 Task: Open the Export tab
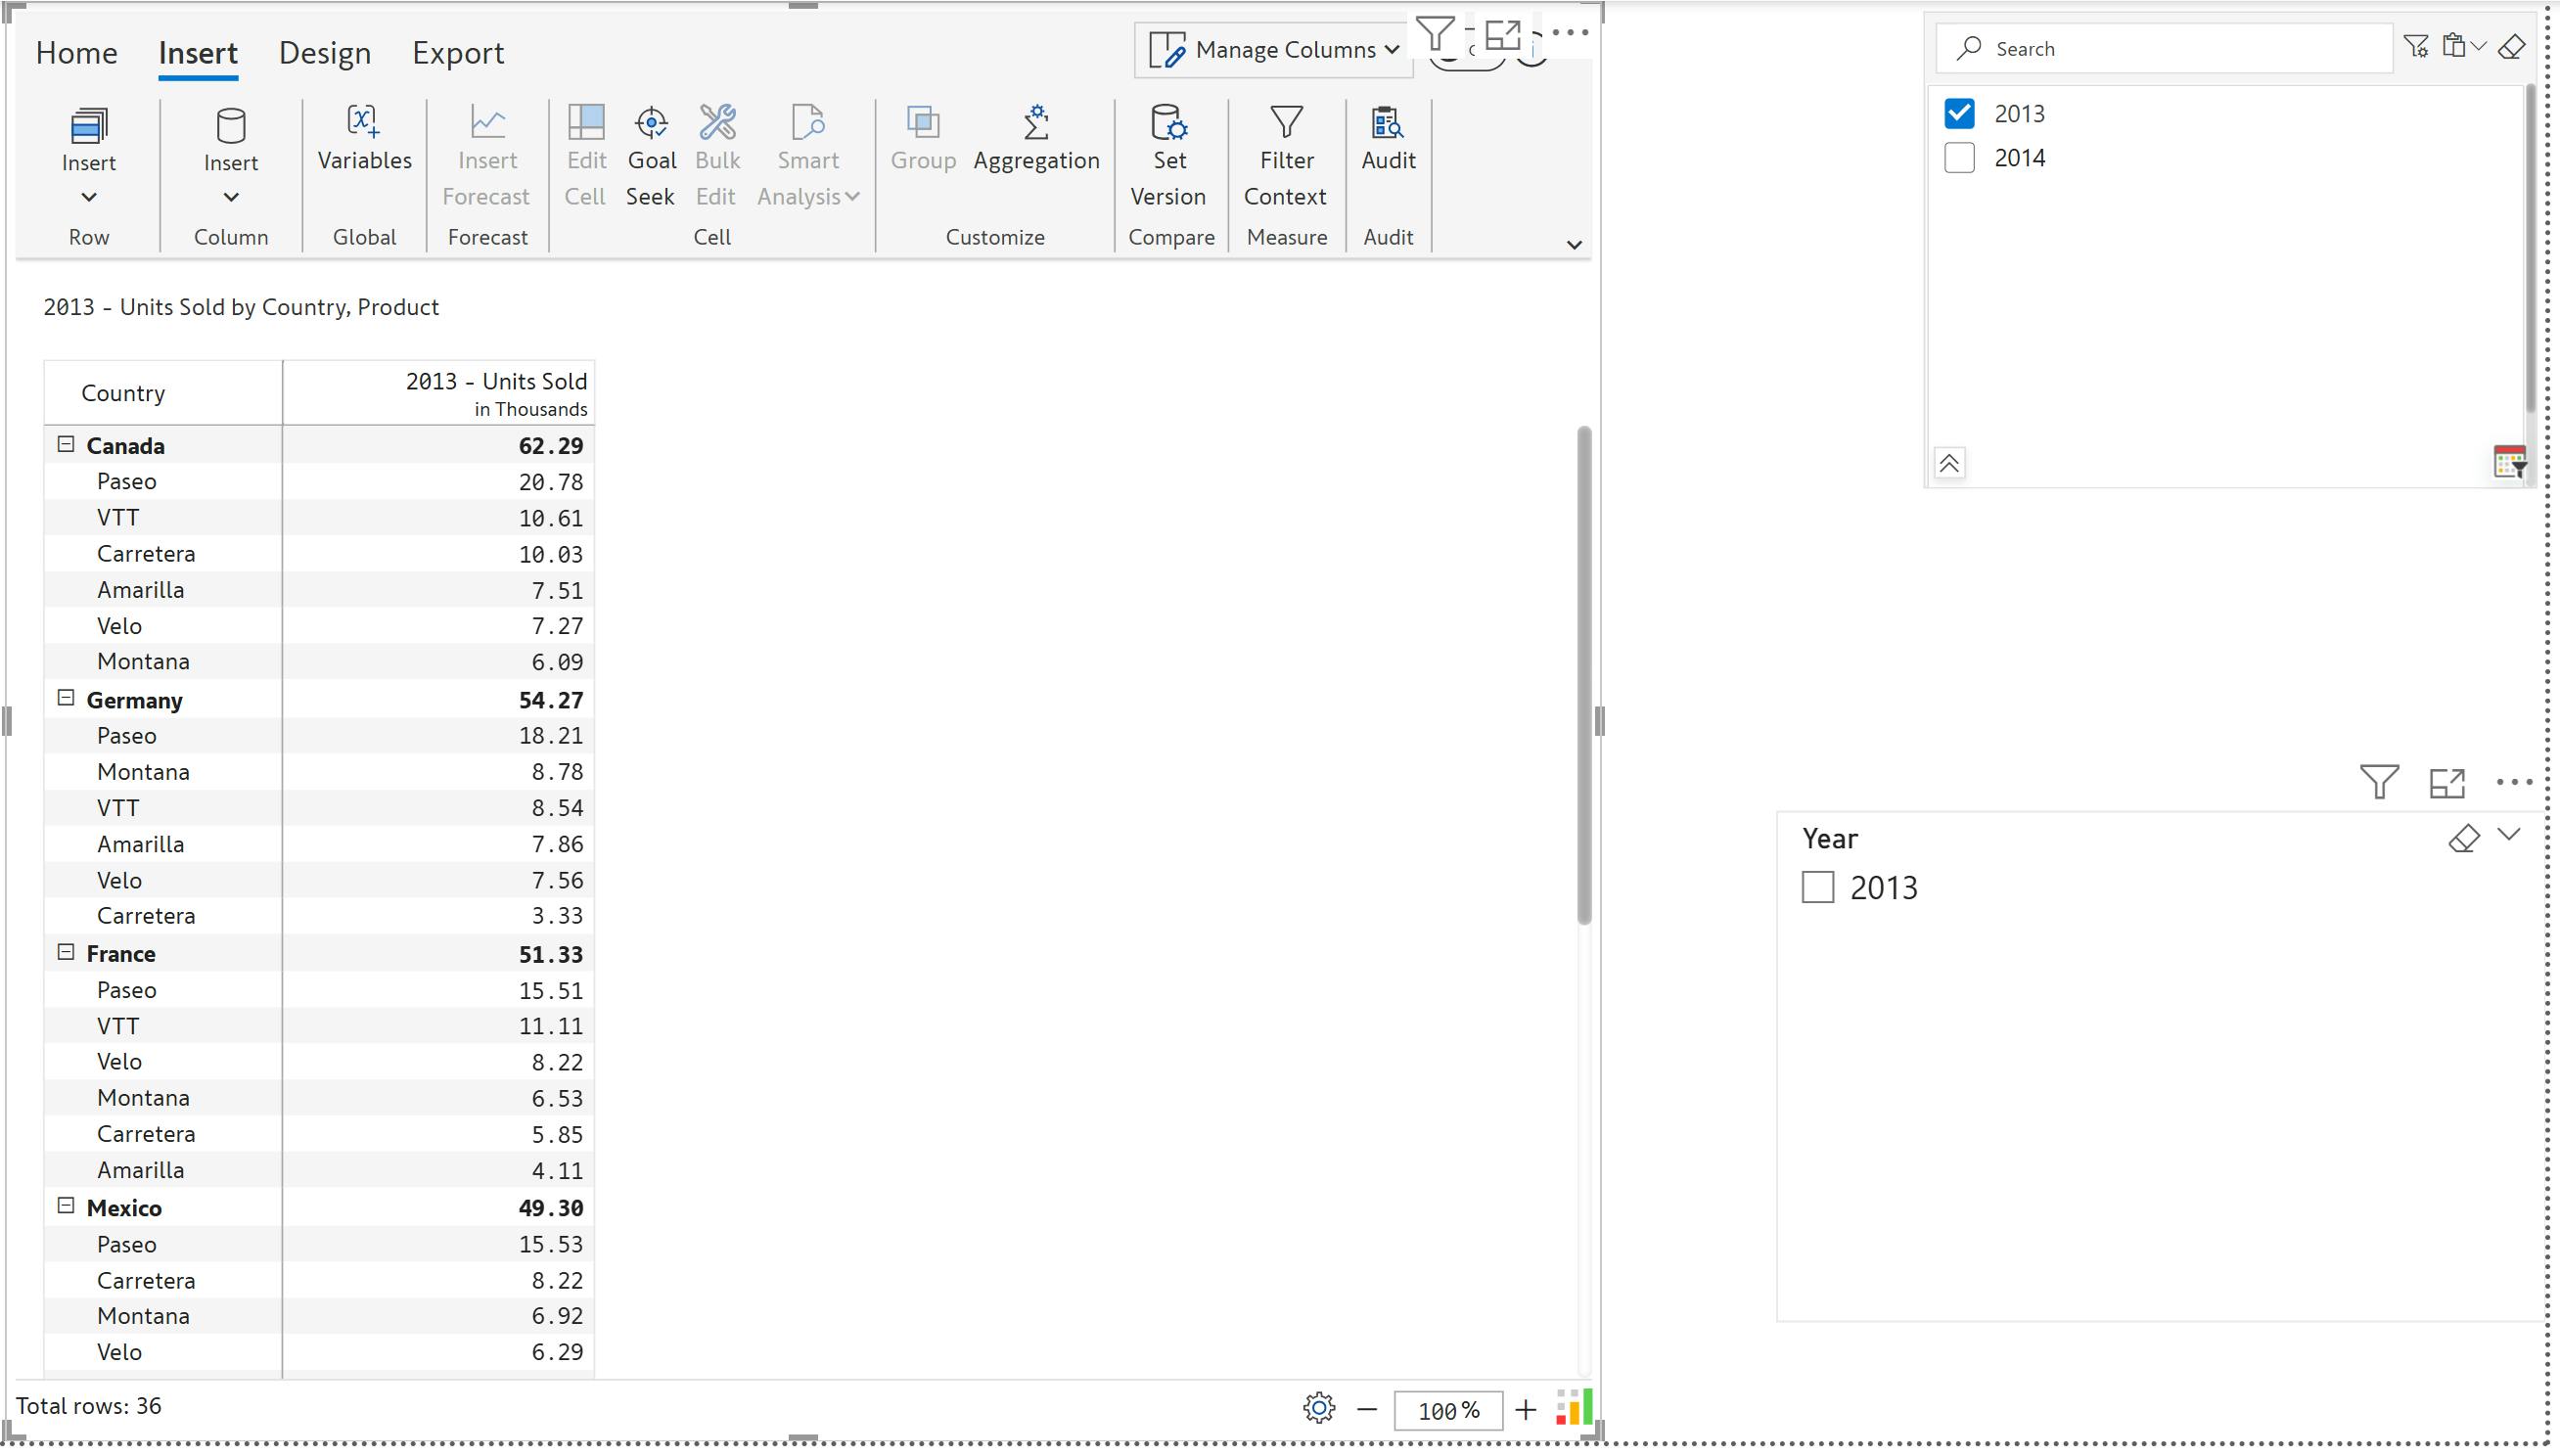click(x=457, y=53)
